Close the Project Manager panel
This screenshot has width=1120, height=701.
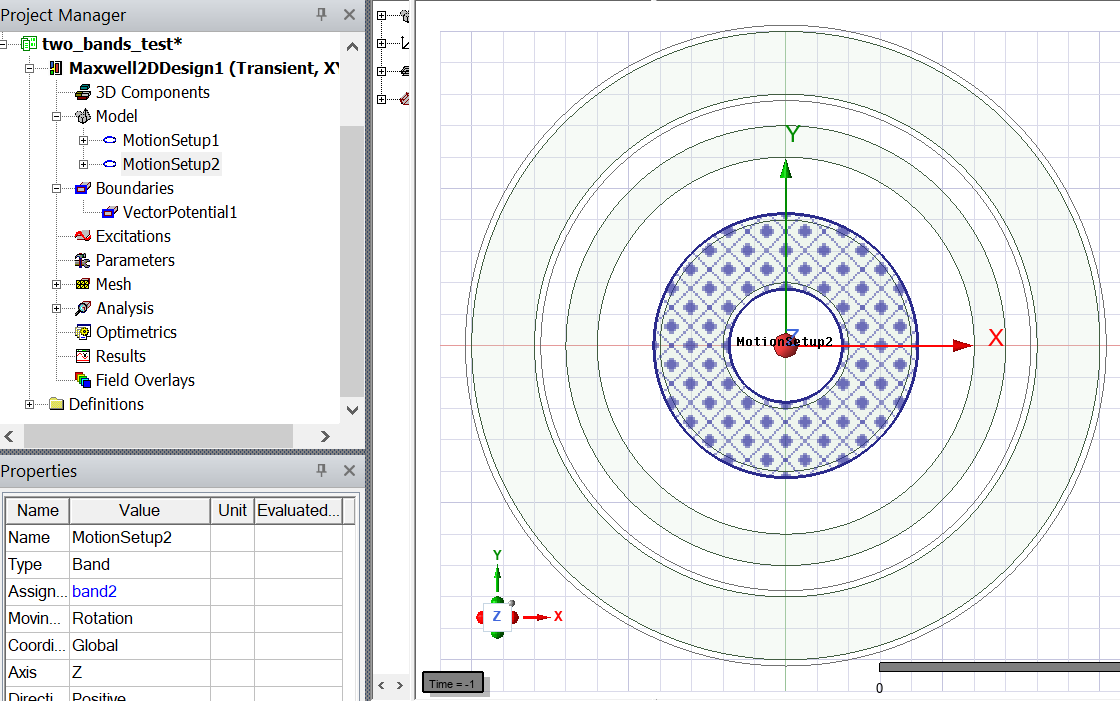pos(349,14)
